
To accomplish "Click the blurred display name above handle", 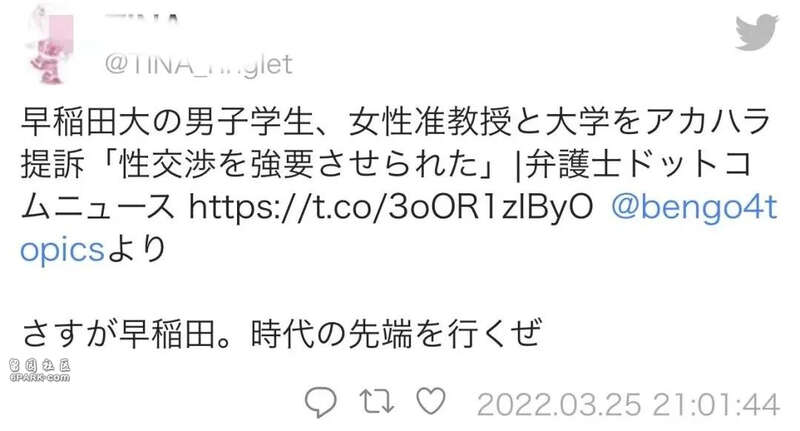I will pyautogui.click(x=142, y=18).
